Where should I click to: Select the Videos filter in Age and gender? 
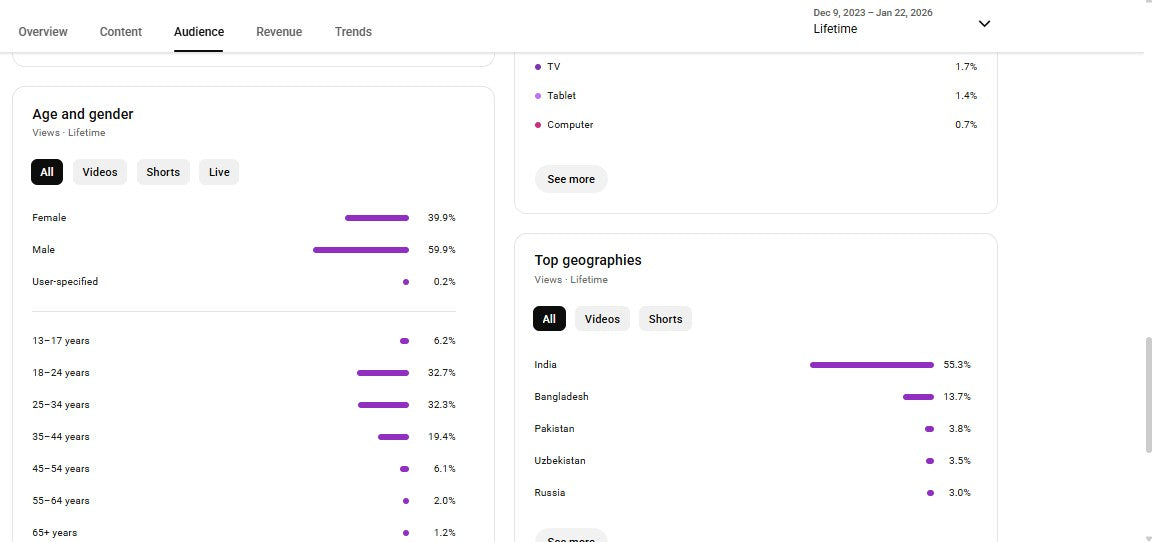point(100,172)
